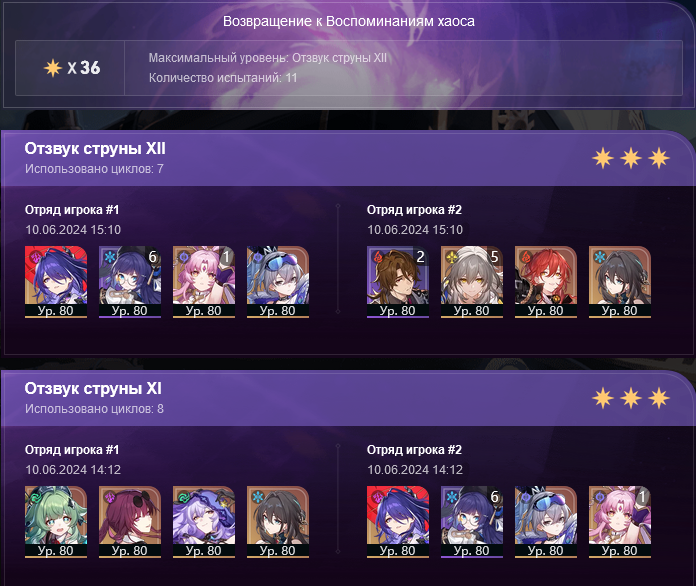Click Kafka portrait with sunglasses on head
The width and height of the screenshot is (696, 586).
[130, 522]
